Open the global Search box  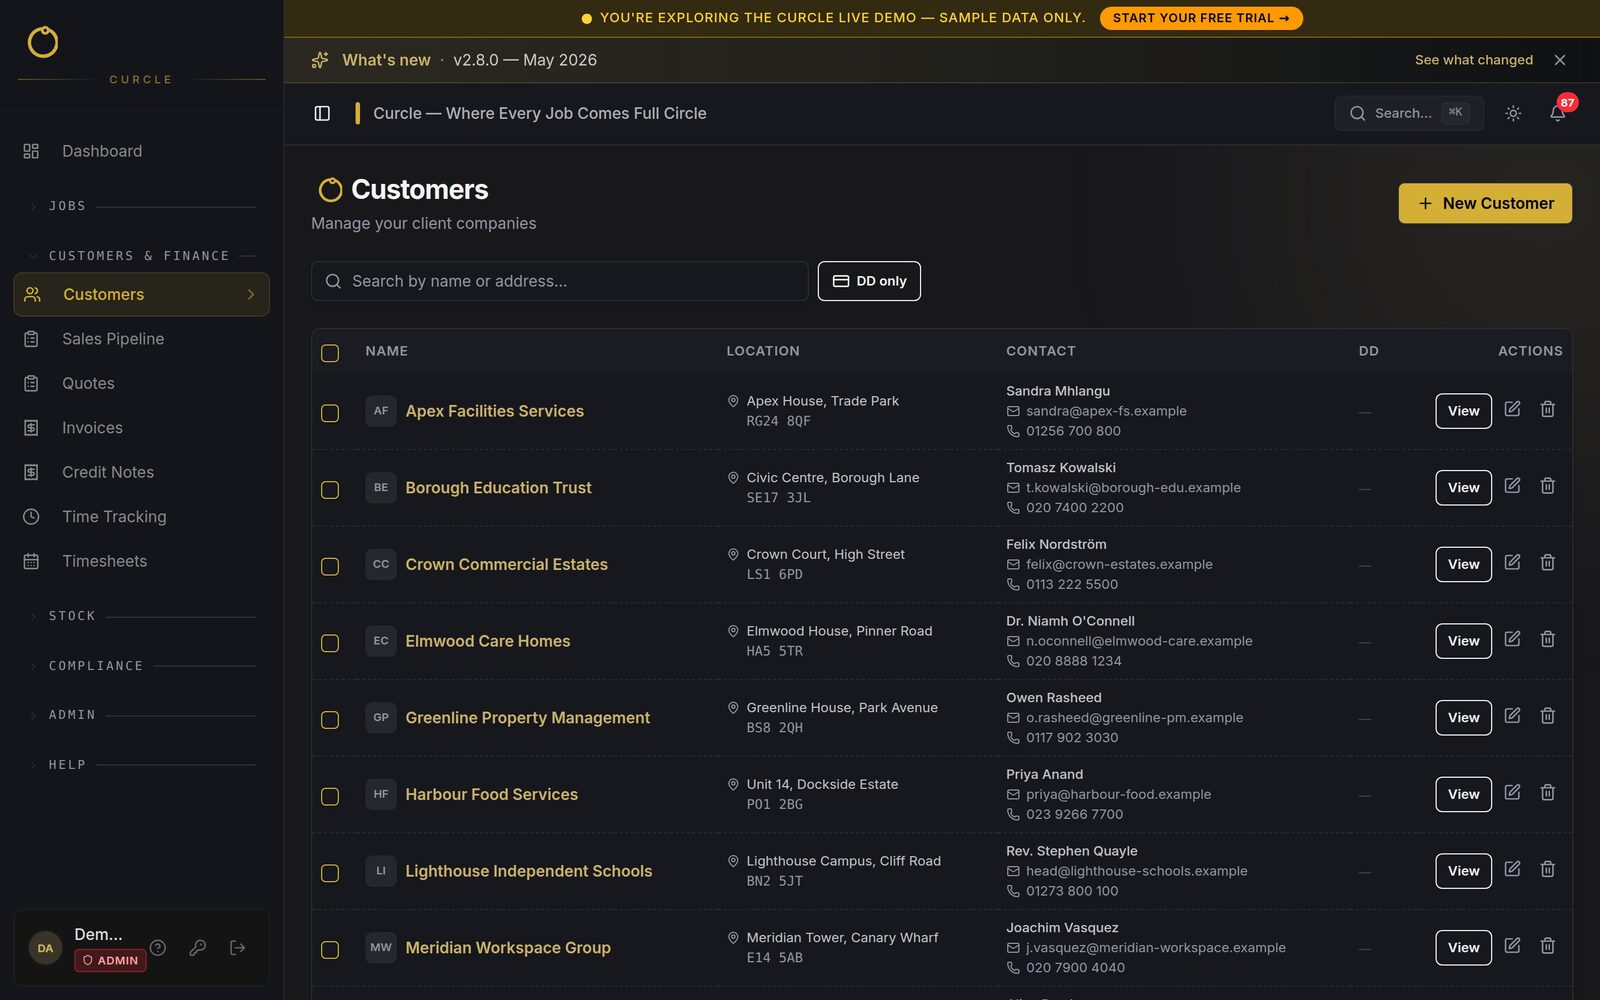coord(1408,113)
